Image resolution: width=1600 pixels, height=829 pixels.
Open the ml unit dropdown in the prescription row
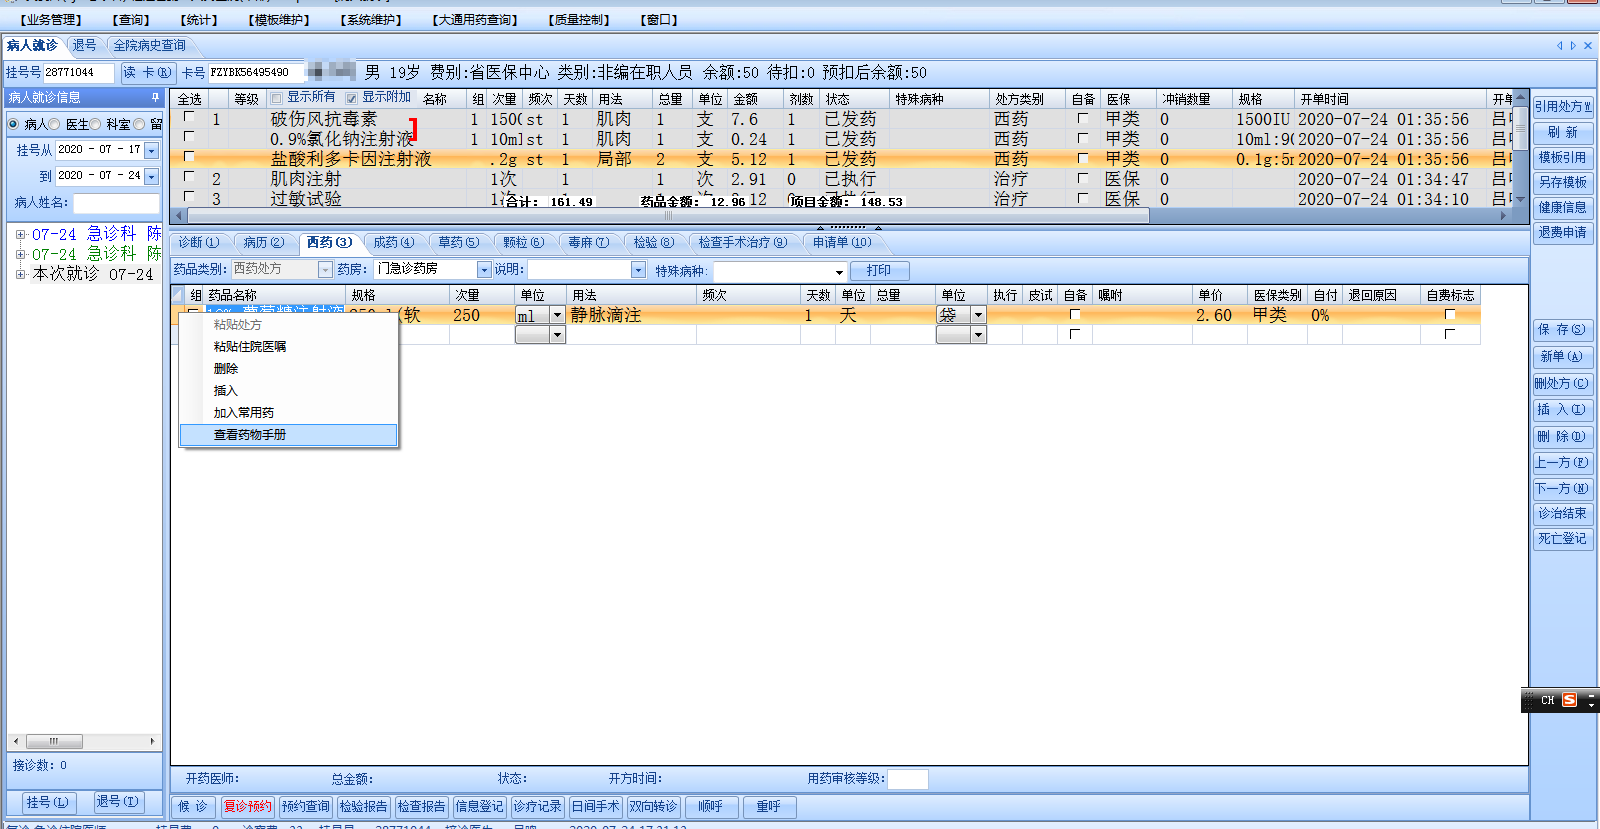pyautogui.click(x=557, y=315)
